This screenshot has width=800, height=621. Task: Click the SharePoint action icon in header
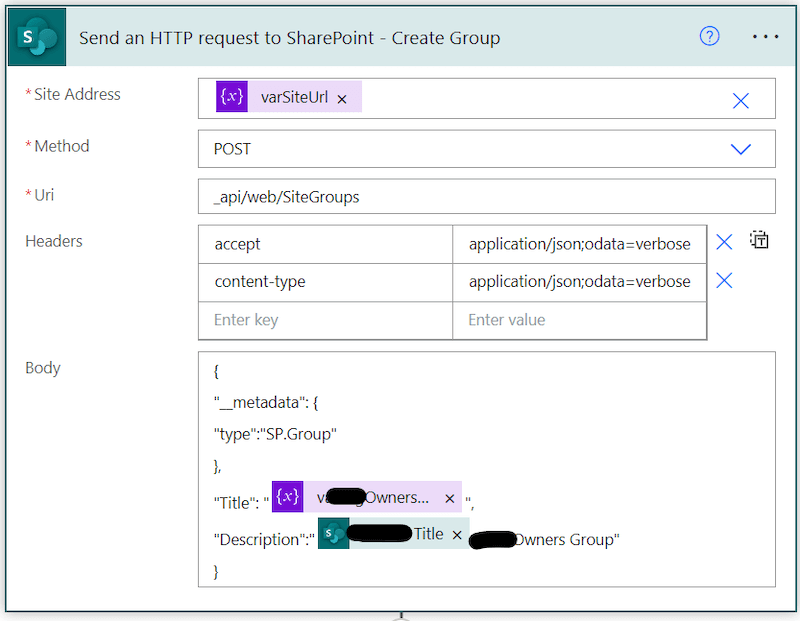tap(37, 37)
